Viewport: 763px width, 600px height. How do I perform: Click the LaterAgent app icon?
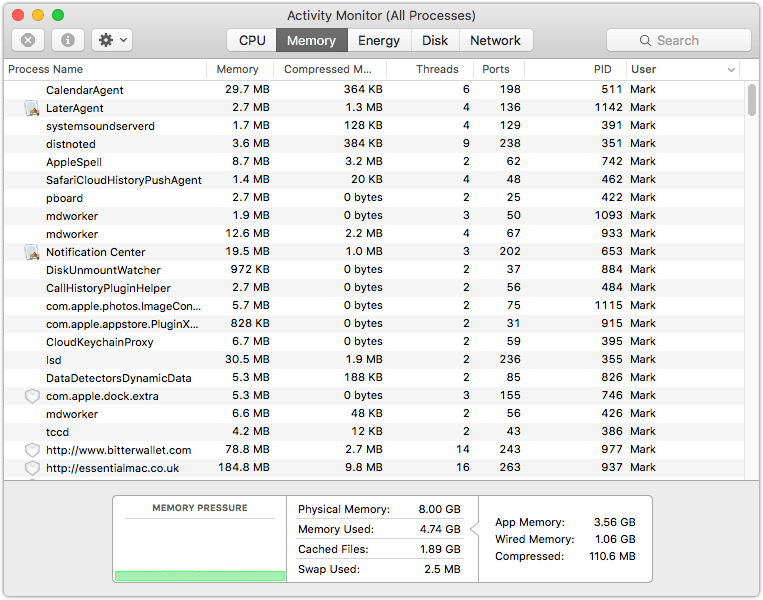click(32, 108)
